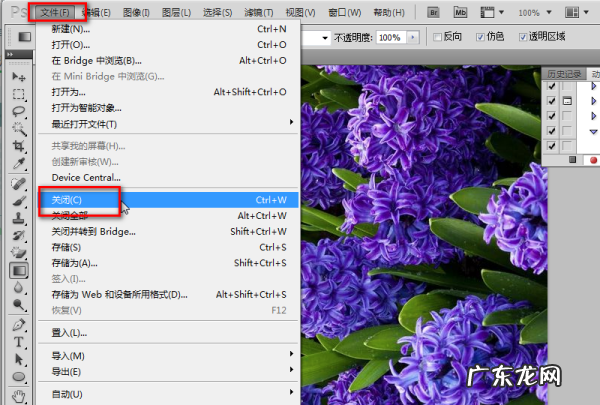Collapse the toolbox with the double-arrow icon
Screen dimensions: 600x405
coord(10,54)
